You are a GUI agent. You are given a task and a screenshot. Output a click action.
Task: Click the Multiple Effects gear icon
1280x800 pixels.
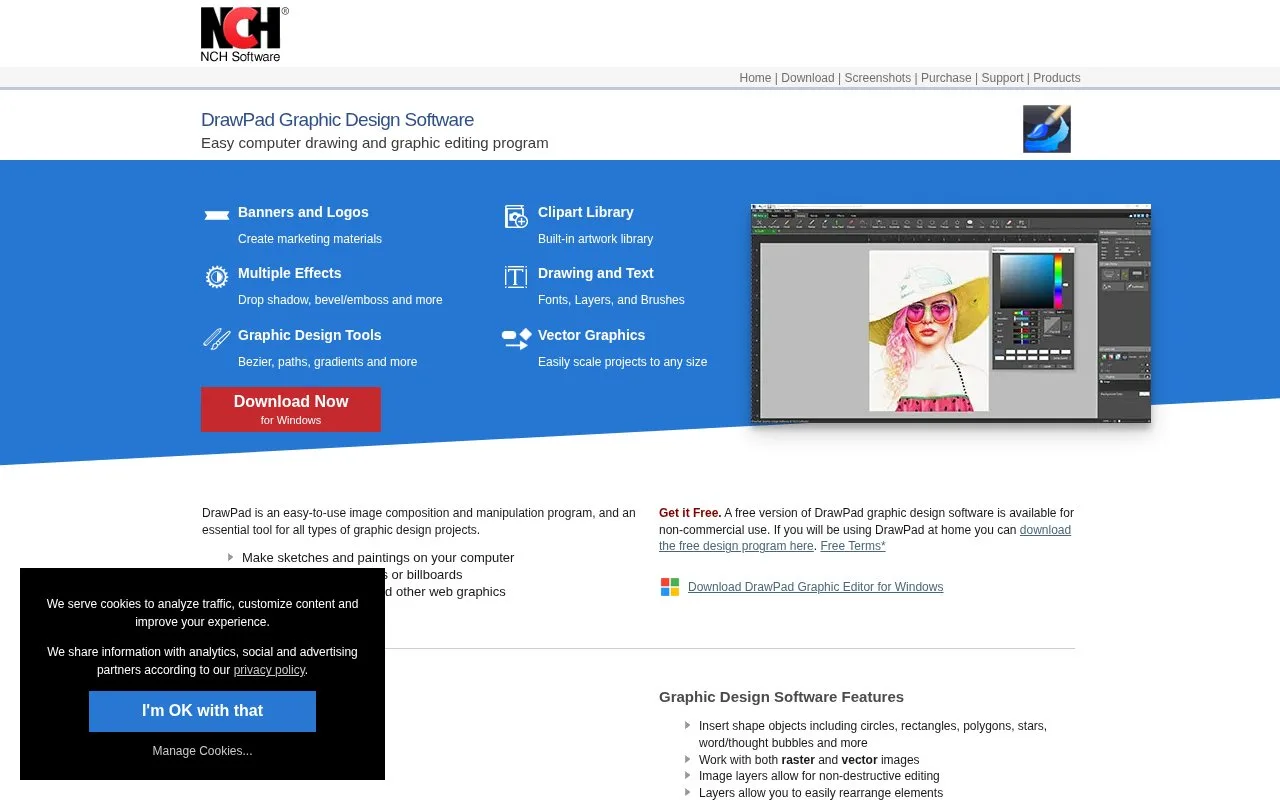coord(217,277)
